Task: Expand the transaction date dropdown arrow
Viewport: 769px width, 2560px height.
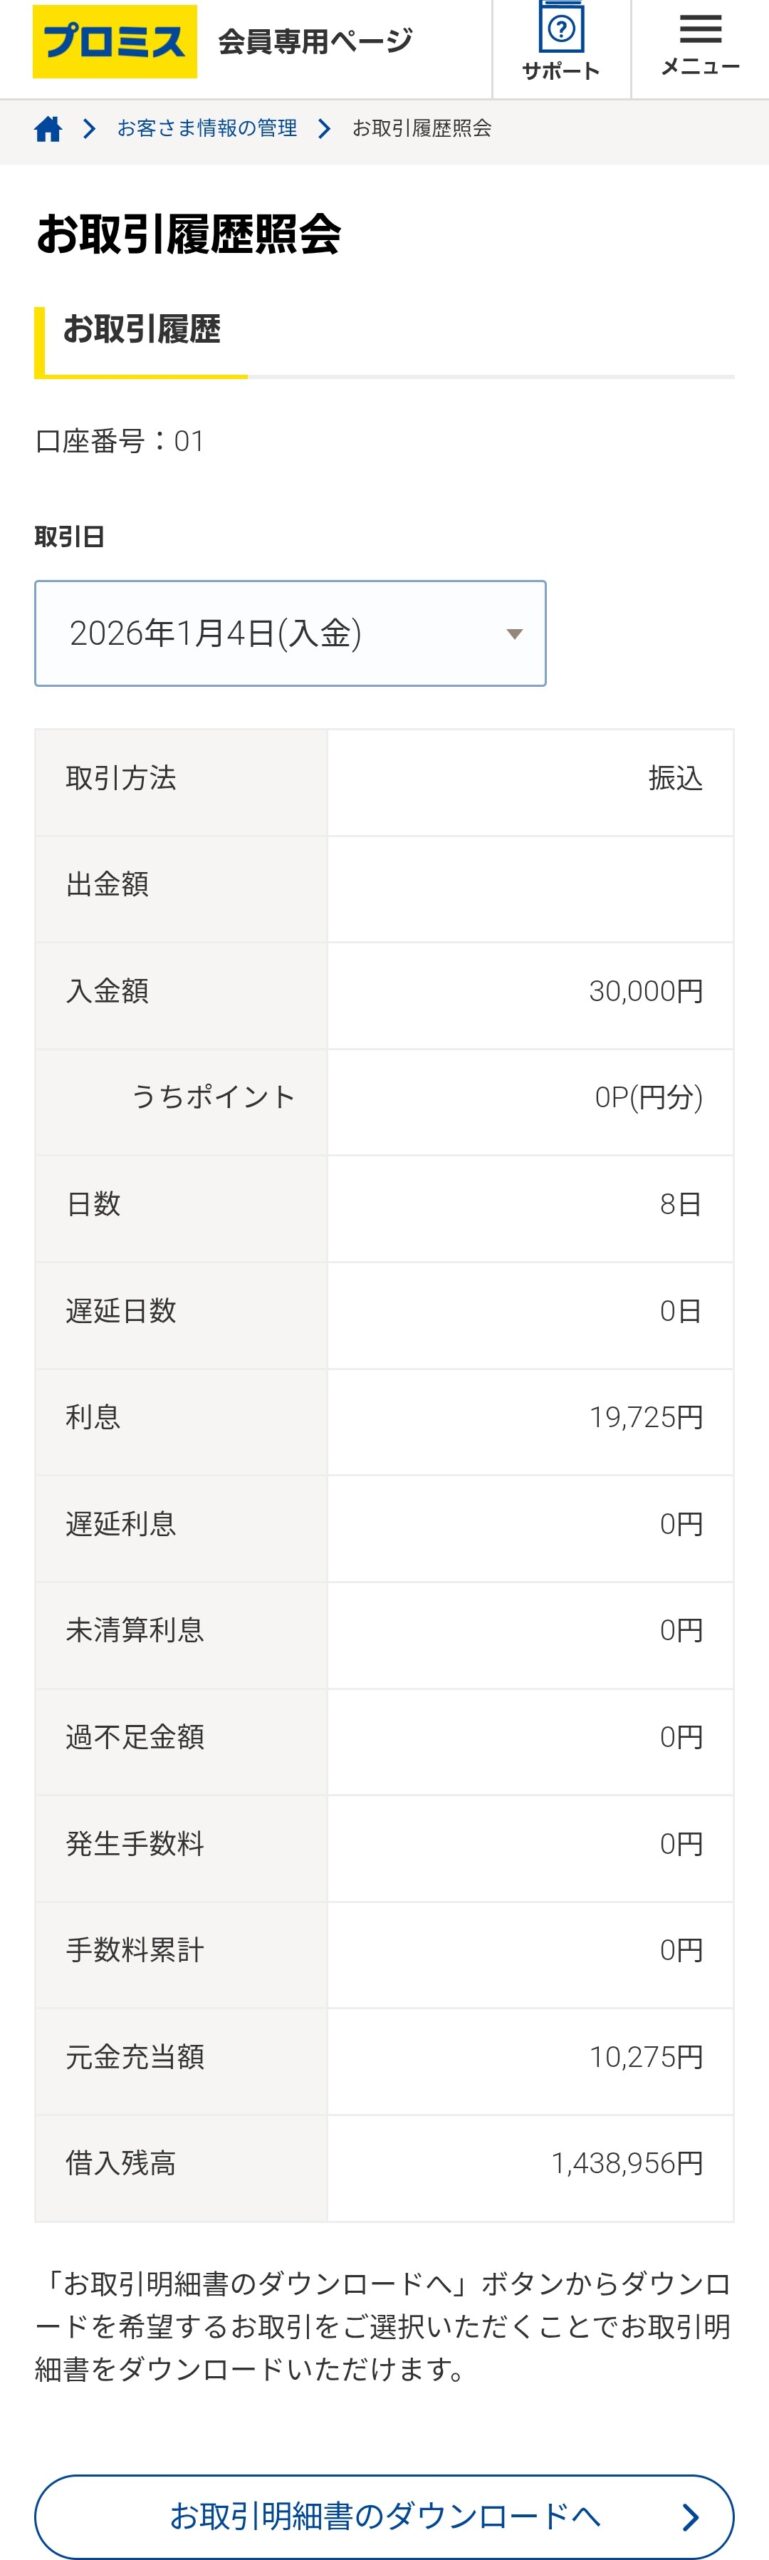Action: [x=514, y=634]
